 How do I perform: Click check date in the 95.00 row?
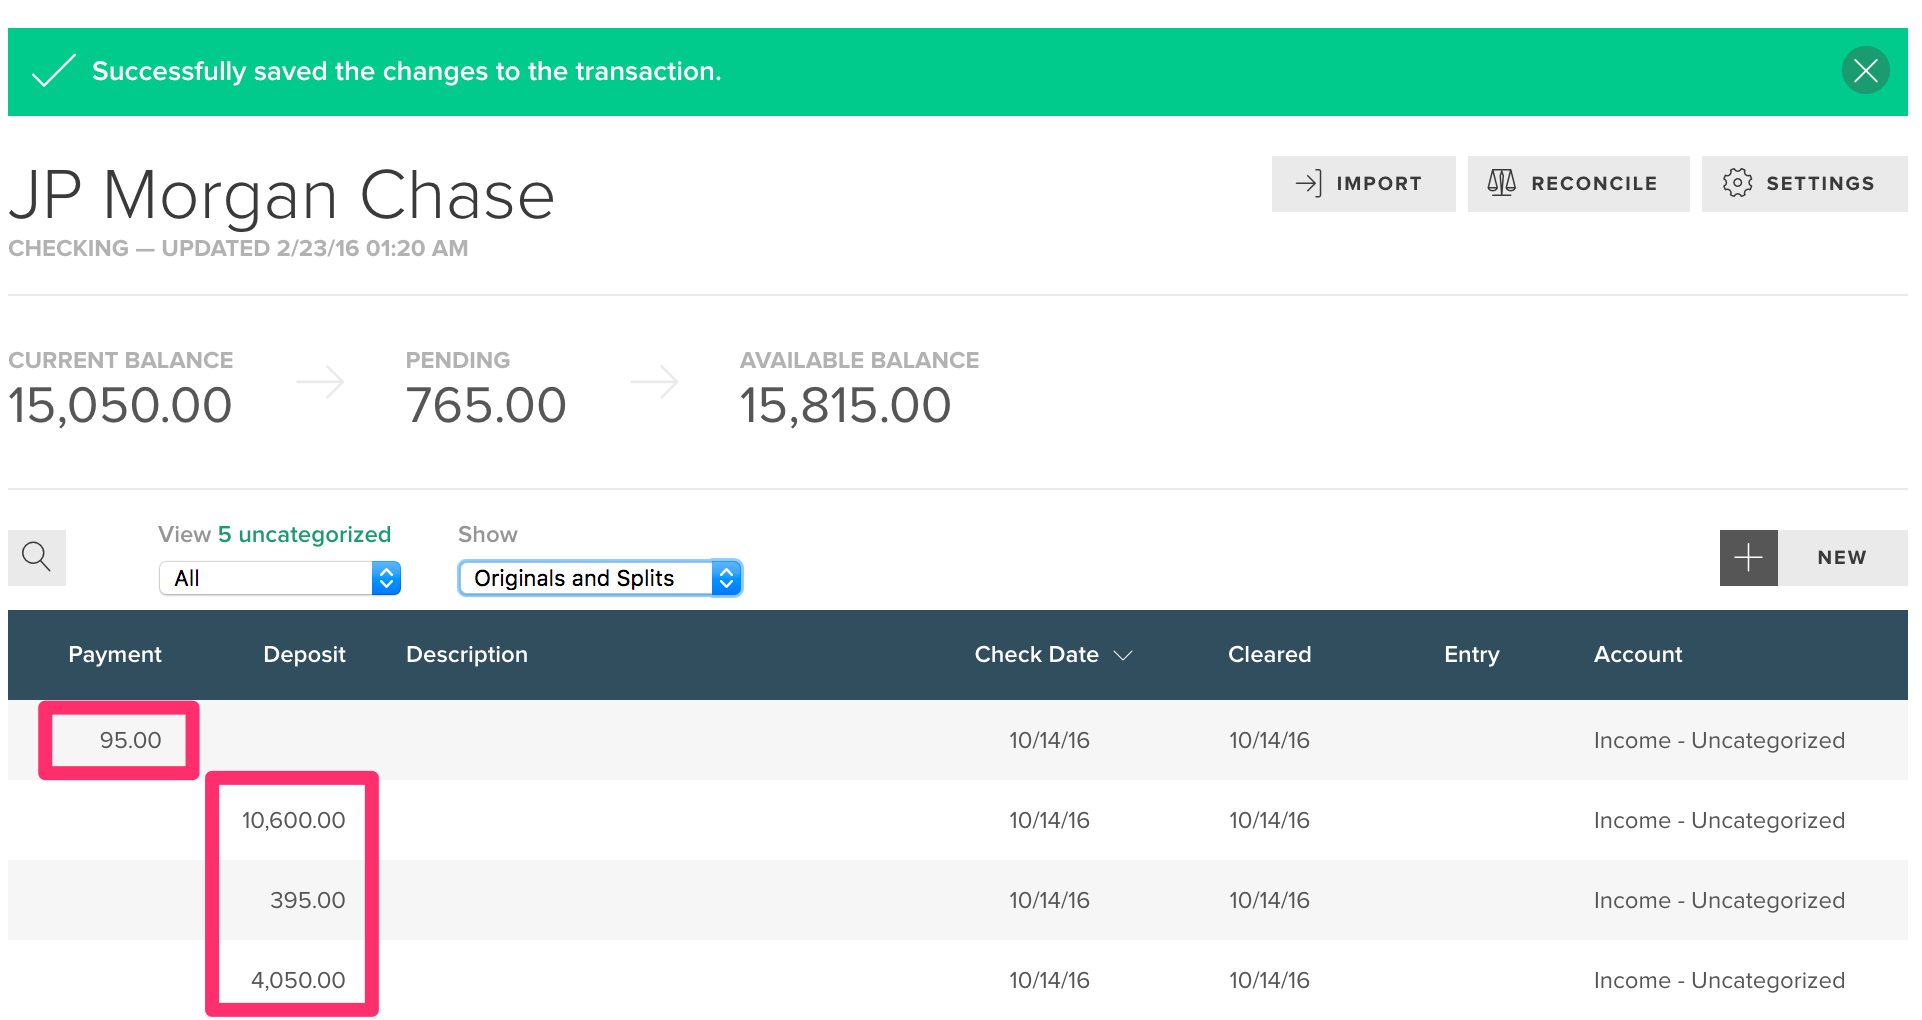[x=1049, y=741]
